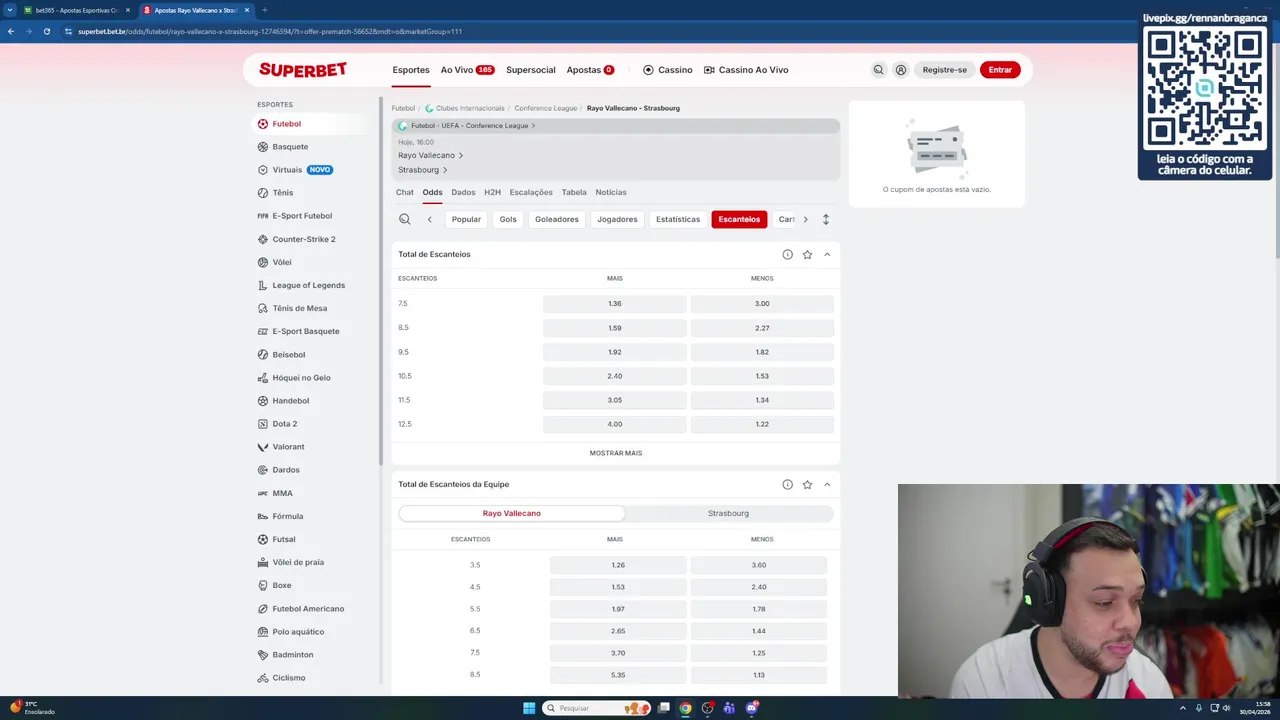Select Vôlei in sports sidebar
The width and height of the screenshot is (1280, 720).
pyautogui.click(x=282, y=262)
